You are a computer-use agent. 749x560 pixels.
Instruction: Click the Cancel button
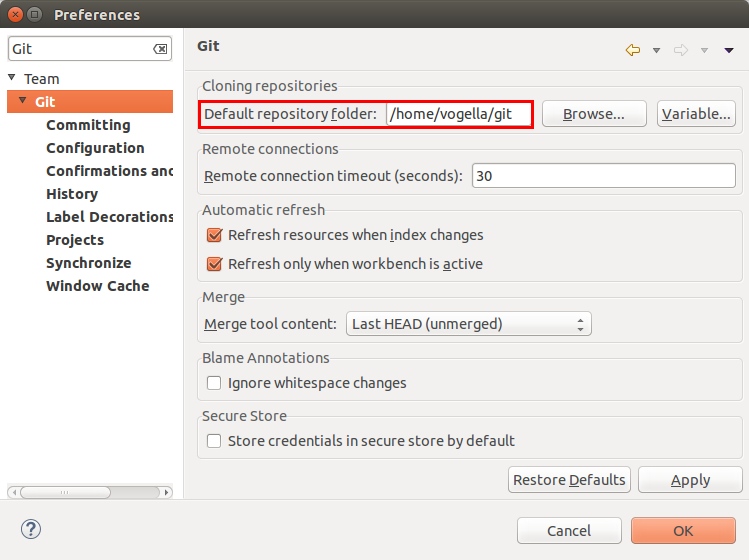[x=569, y=530]
